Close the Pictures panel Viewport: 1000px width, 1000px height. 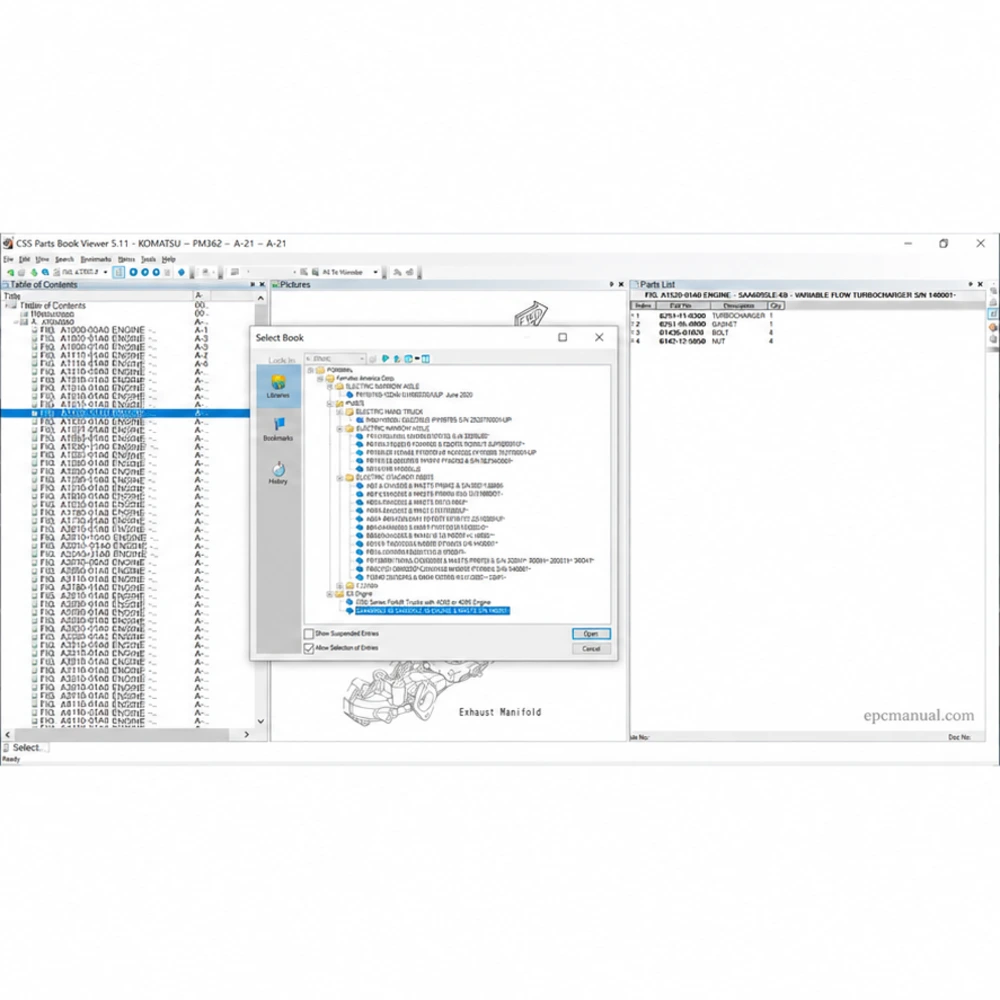(621, 284)
